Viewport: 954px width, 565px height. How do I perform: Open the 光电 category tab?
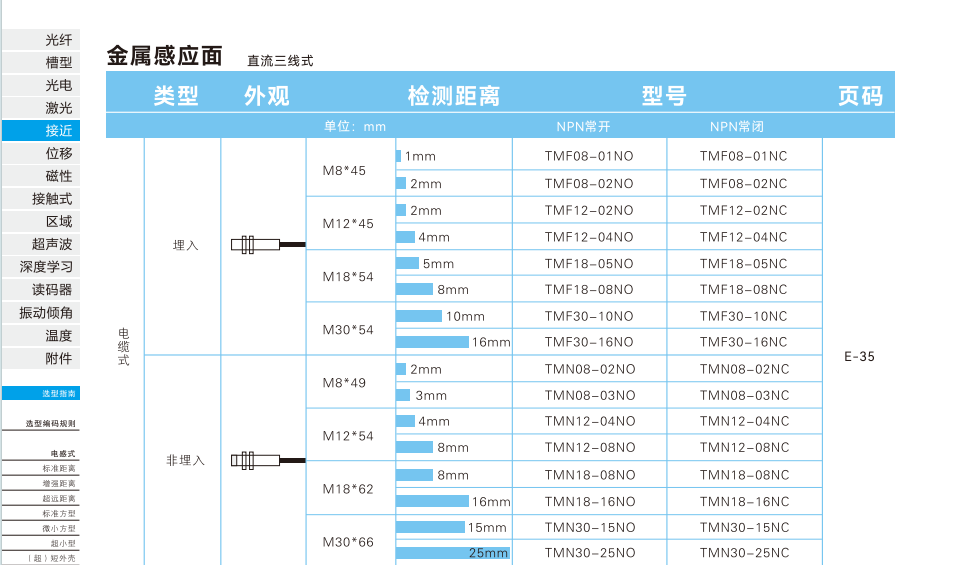58,85
